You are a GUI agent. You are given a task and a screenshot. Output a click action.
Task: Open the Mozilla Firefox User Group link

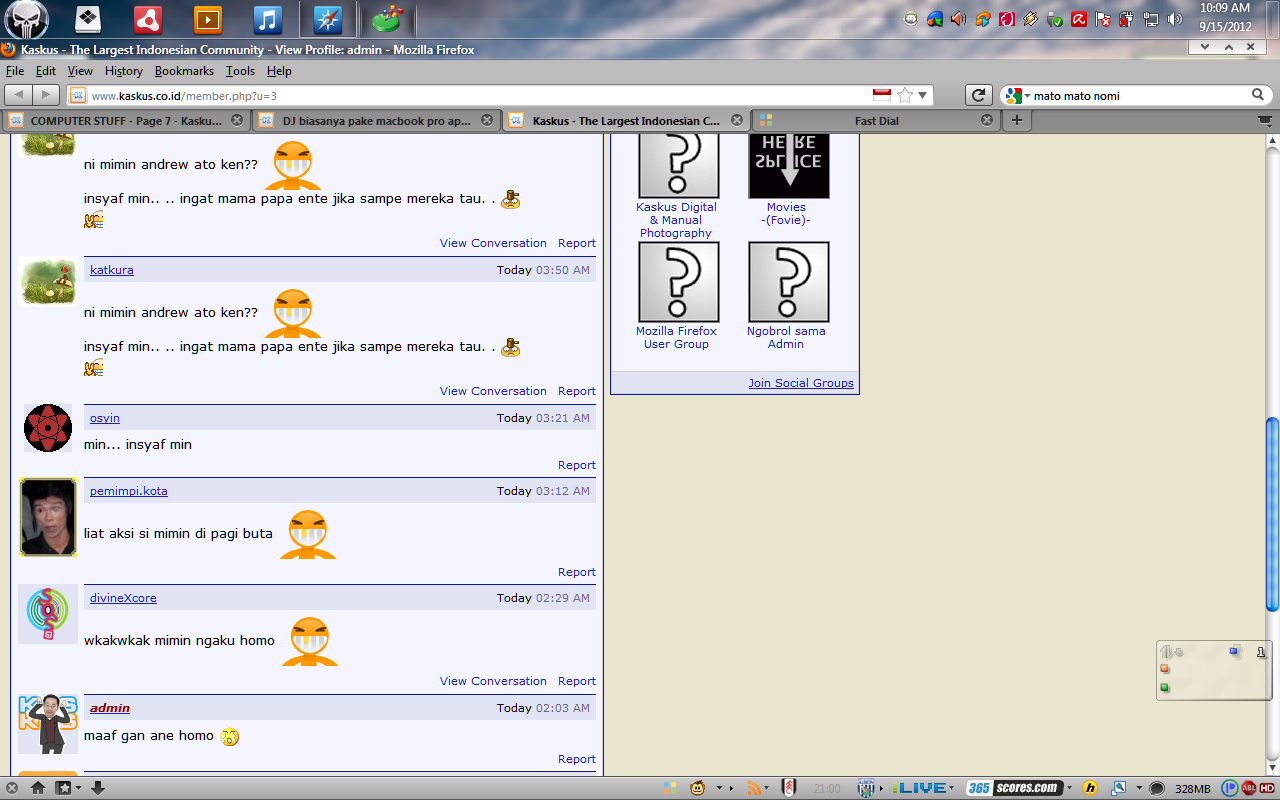coord(677,337)
